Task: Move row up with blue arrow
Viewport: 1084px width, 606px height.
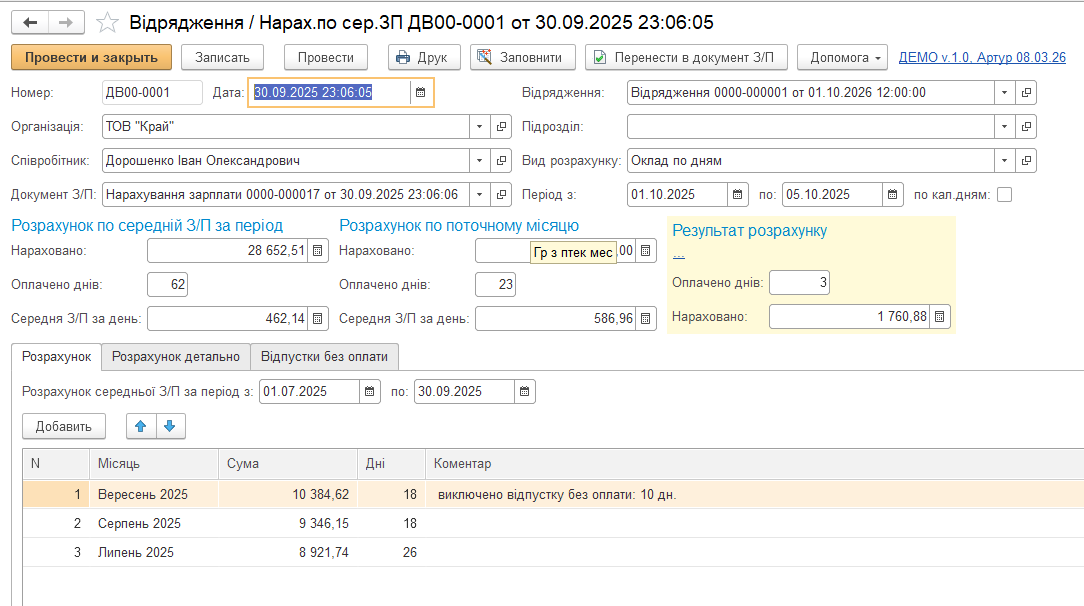Action: pyautogui.click(x=141, y=427)
